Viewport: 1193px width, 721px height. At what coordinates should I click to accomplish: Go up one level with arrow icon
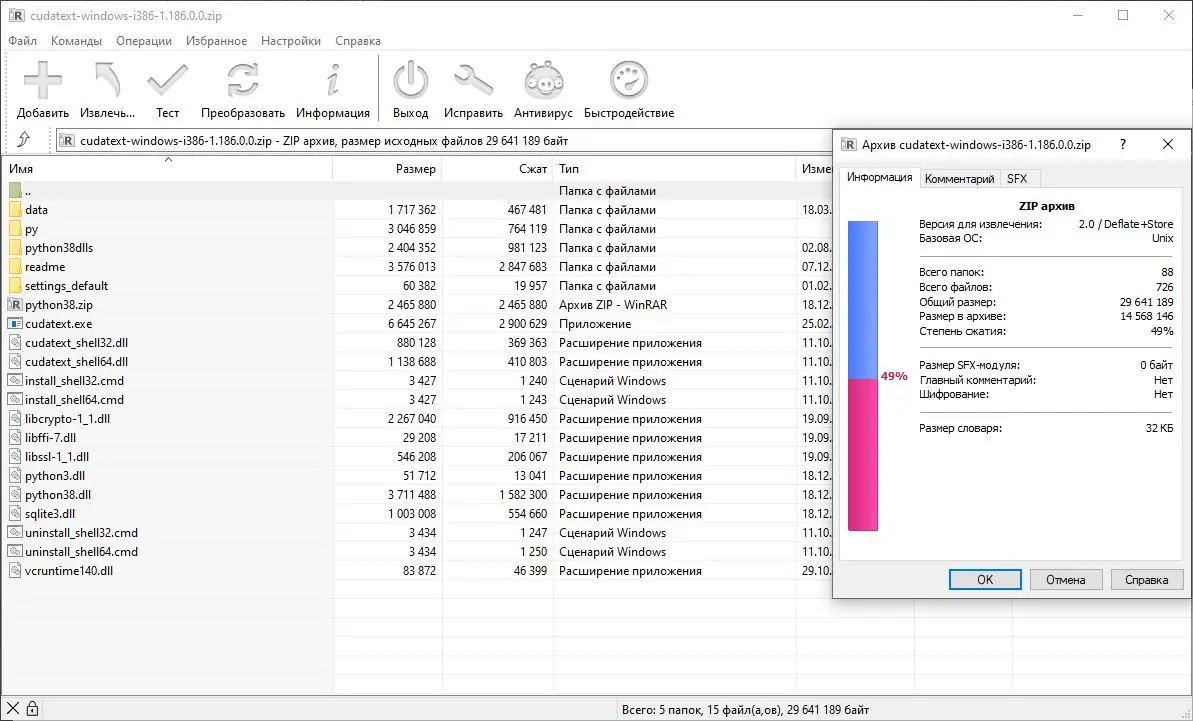coord(24,140)
